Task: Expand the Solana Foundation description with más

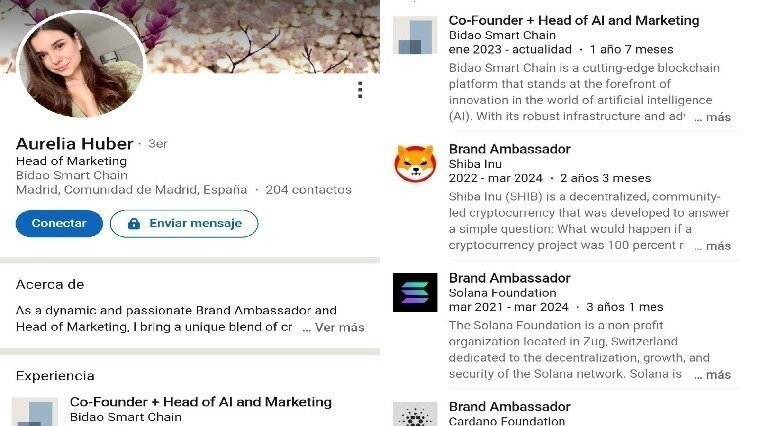Action: [x=718, y=375]
